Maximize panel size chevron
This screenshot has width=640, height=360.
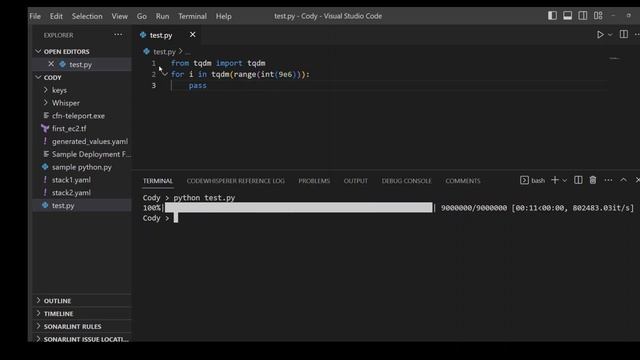click(x=623, y=180)
